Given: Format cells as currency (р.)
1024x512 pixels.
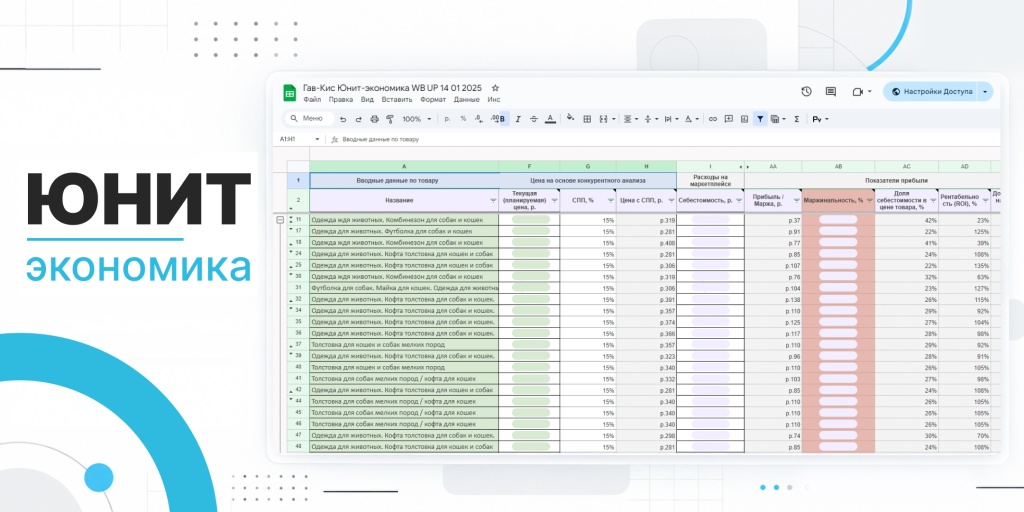Looking at the screenshot, I should 447,119.
